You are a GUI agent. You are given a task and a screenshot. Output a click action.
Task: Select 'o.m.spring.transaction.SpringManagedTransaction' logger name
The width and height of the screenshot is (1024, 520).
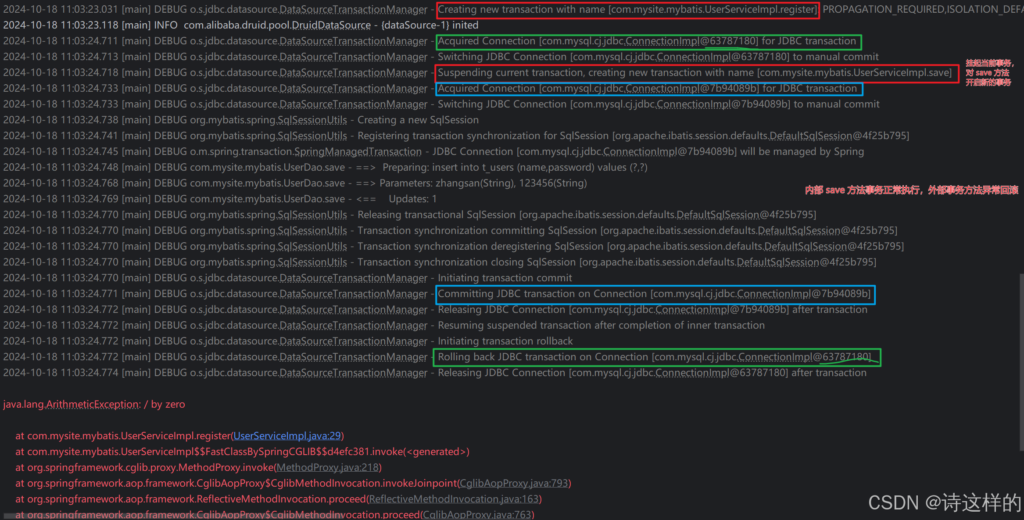pyautogui.click(x=306, y=152)
